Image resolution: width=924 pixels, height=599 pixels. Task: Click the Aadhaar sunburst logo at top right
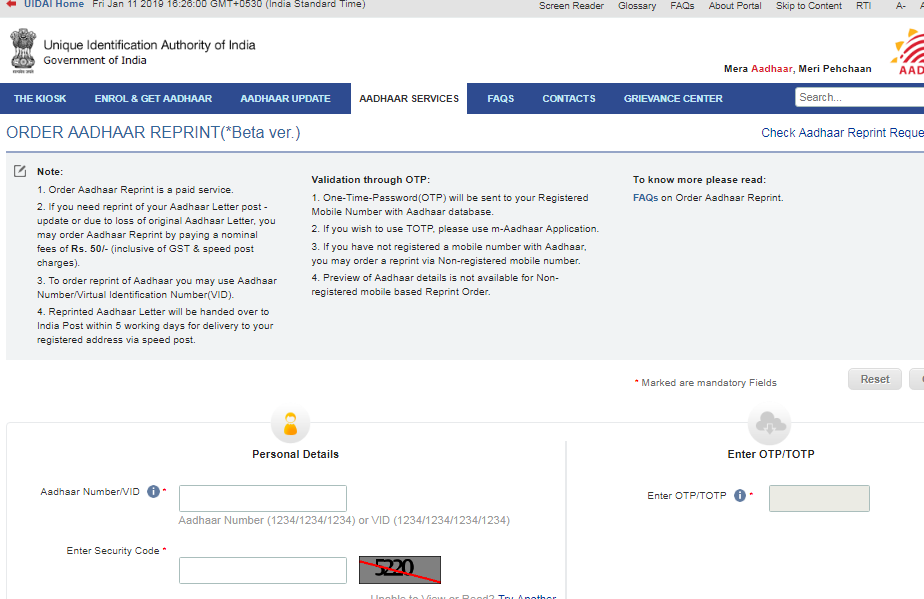[x=908, y=48]
